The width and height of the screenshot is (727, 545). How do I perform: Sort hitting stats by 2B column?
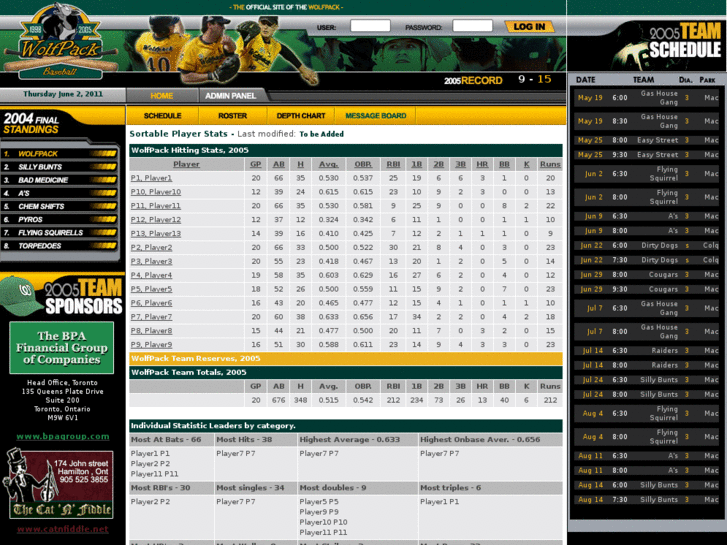(438, 164)
